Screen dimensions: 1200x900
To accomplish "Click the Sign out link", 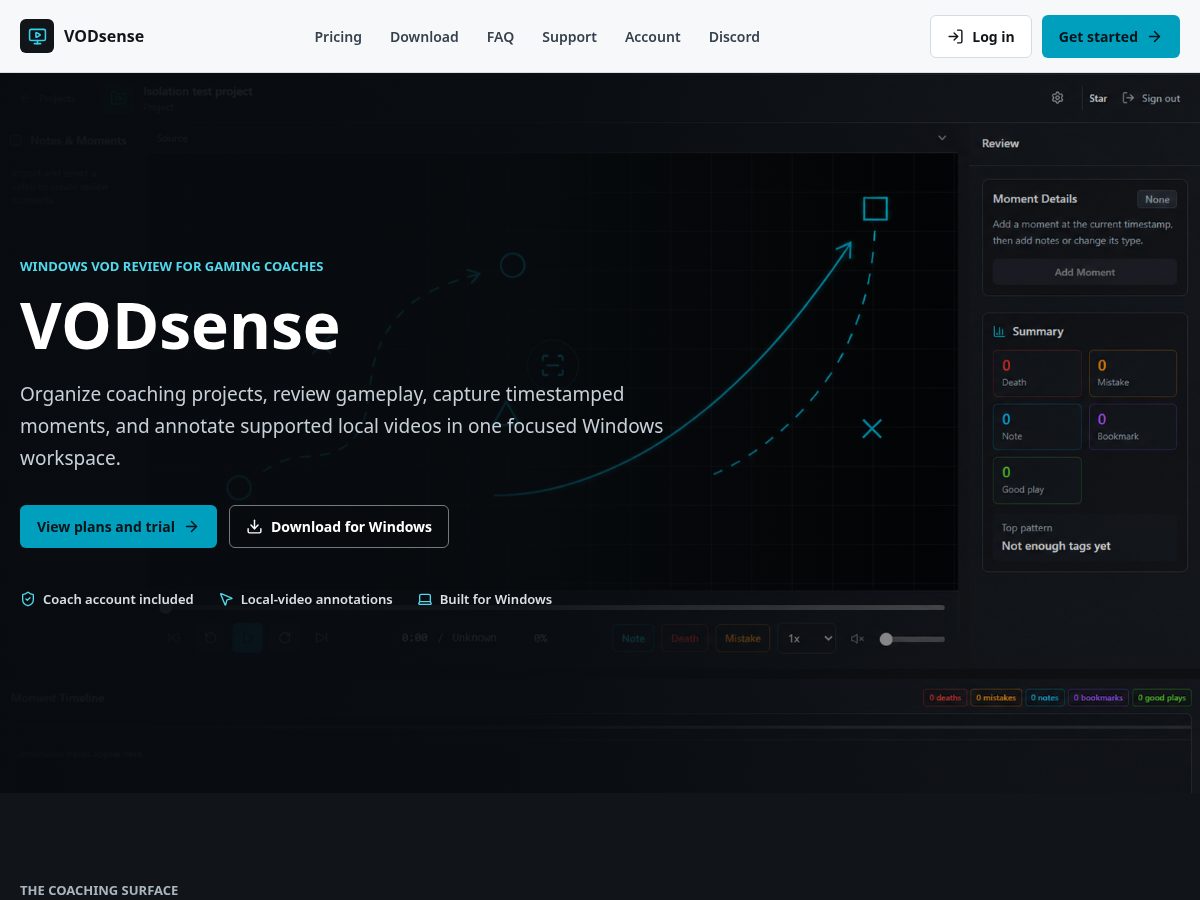I will pyautogui.click(x=1151, y=98).
